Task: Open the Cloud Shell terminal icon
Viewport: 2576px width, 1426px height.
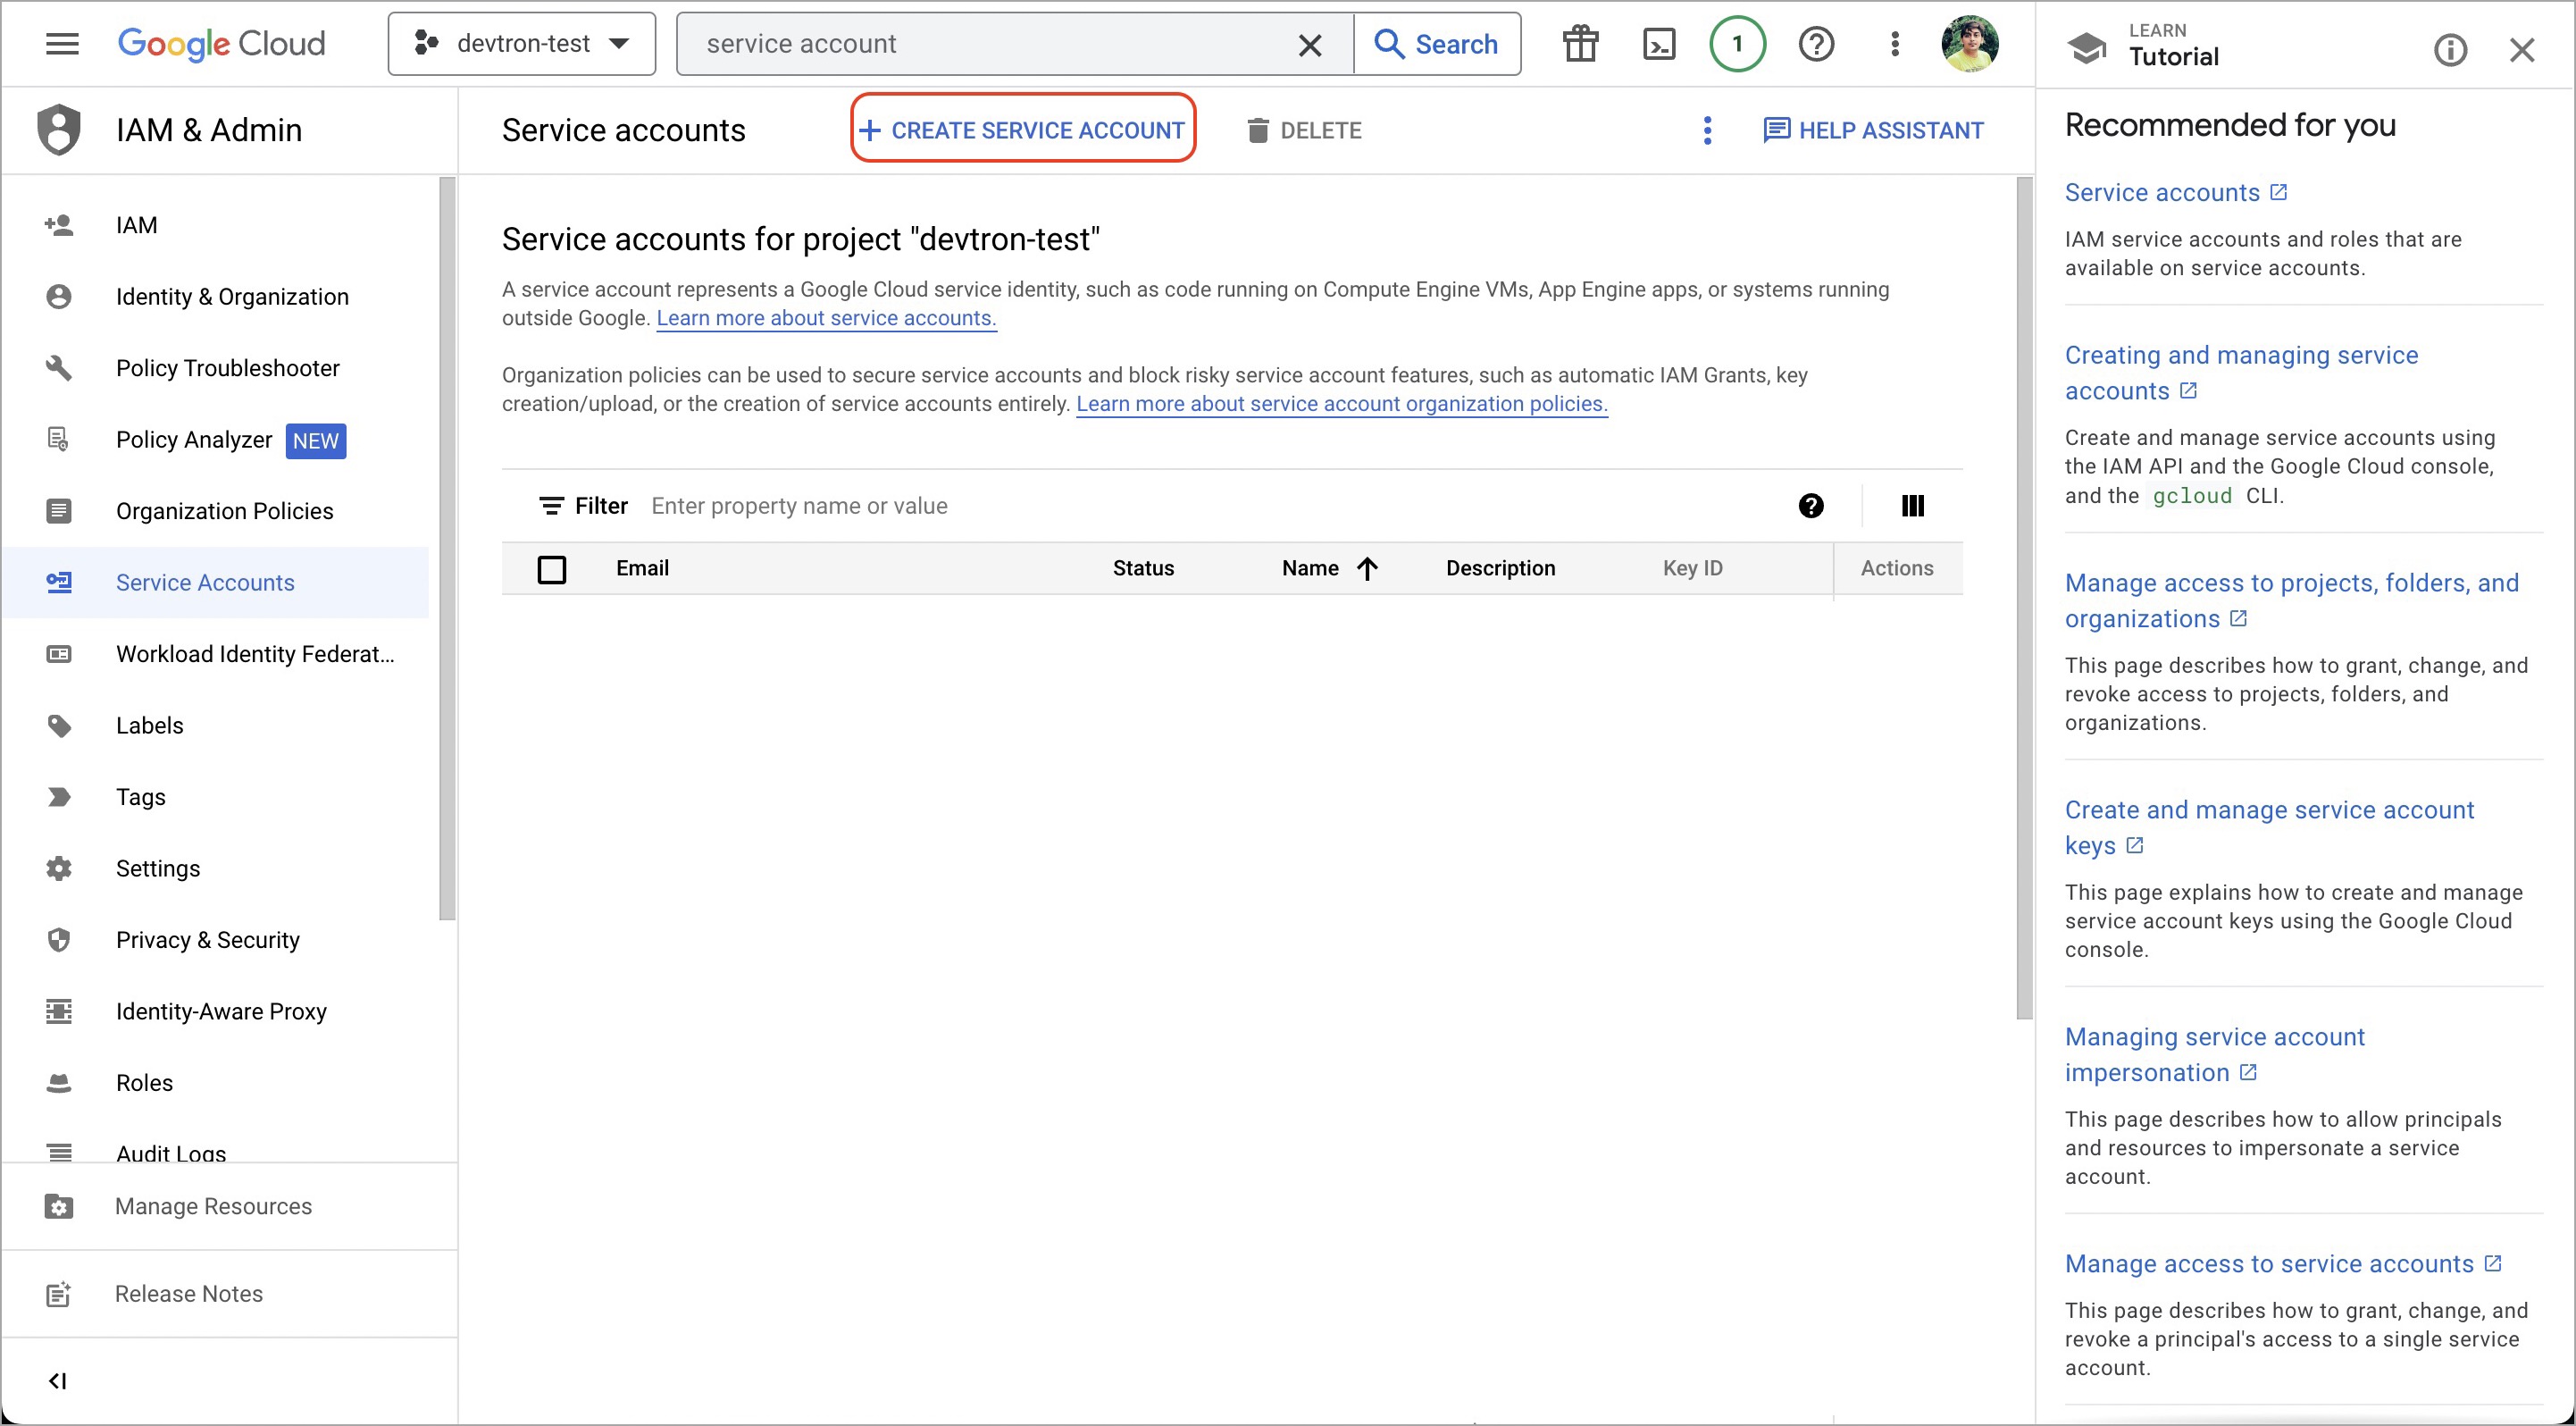Action: [1659, 44]
